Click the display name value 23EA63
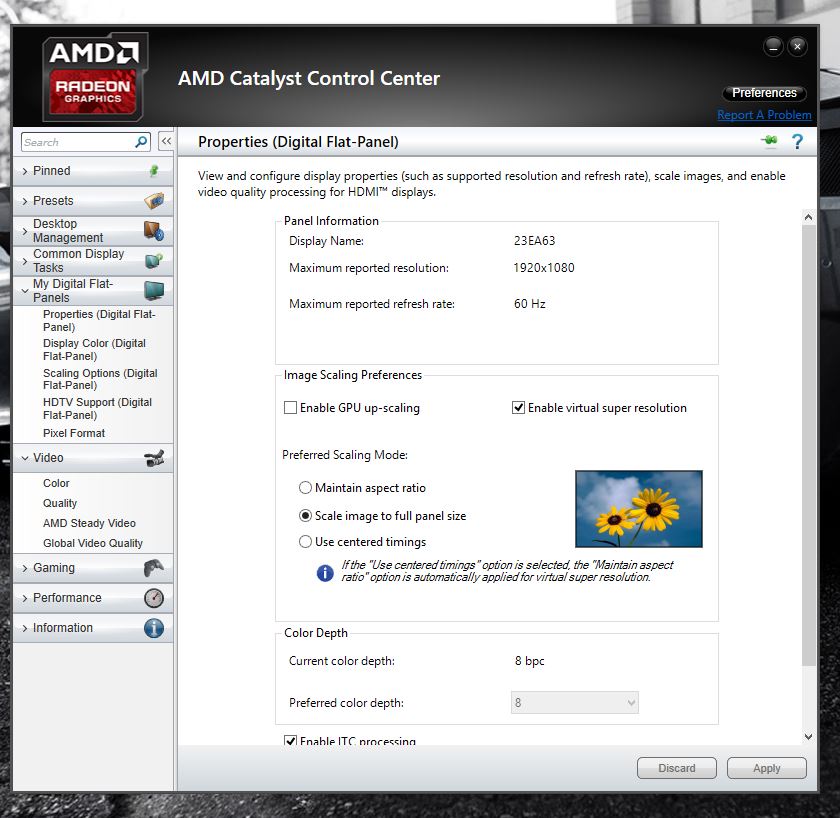This screenshot has width=840, height=818. pos(534,241)
